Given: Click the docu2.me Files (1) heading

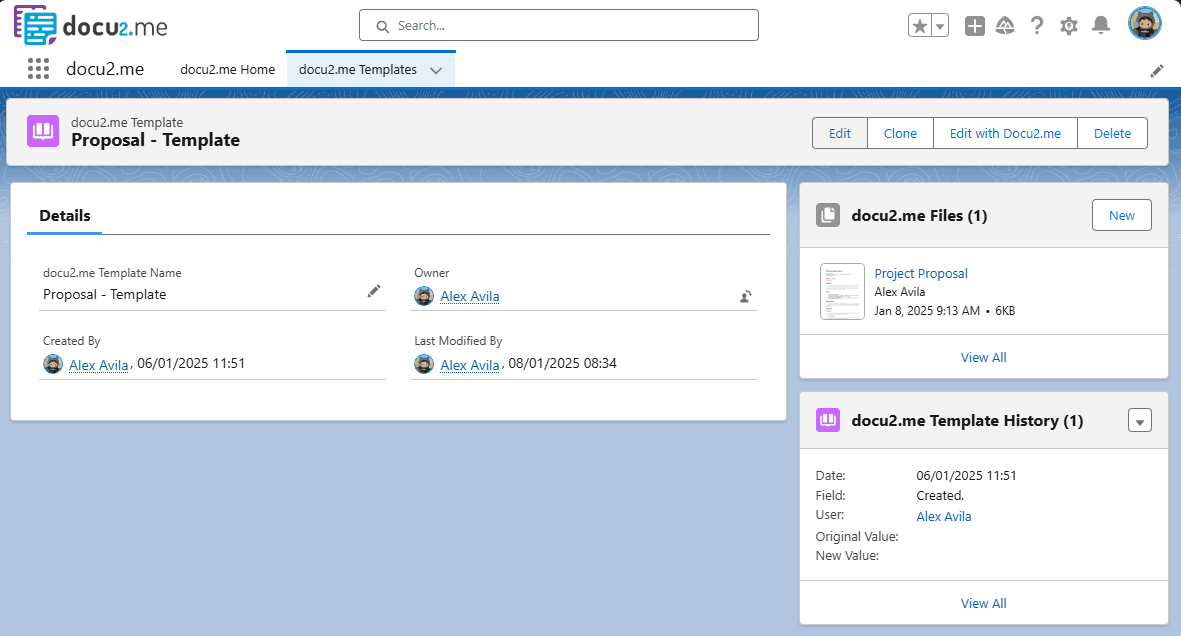Looking at the screenshot, I should (x=919, y=216).
